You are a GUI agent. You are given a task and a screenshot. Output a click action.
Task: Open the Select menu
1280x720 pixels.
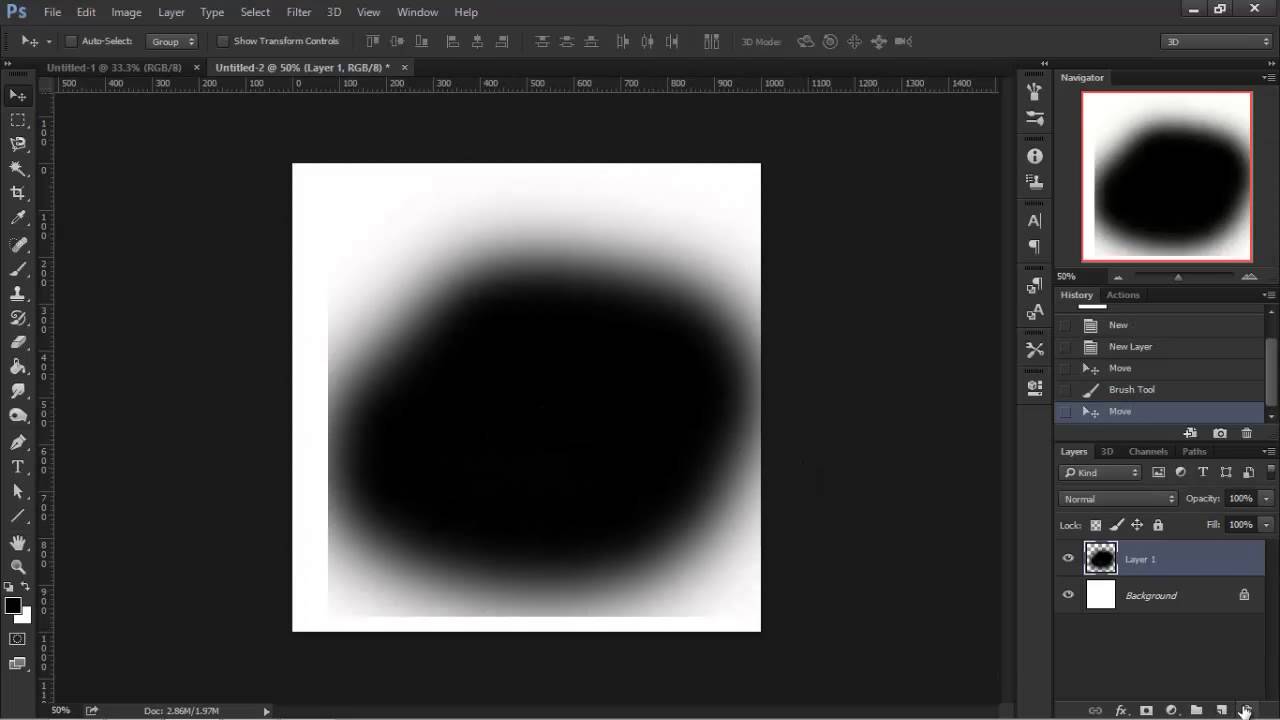pyautogui.click(x=255, y=12)
